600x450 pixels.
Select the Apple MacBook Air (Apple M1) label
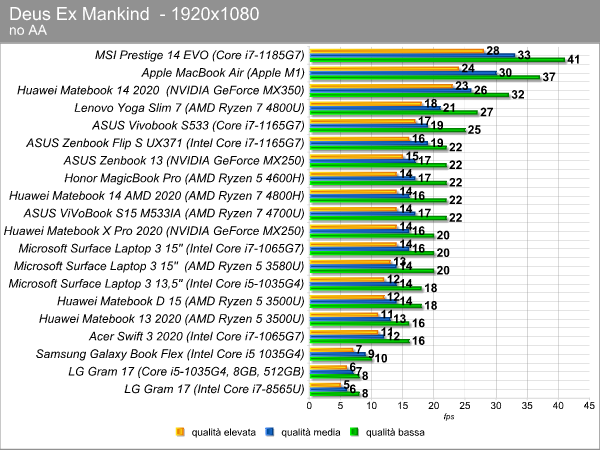[x=223, y=73]
